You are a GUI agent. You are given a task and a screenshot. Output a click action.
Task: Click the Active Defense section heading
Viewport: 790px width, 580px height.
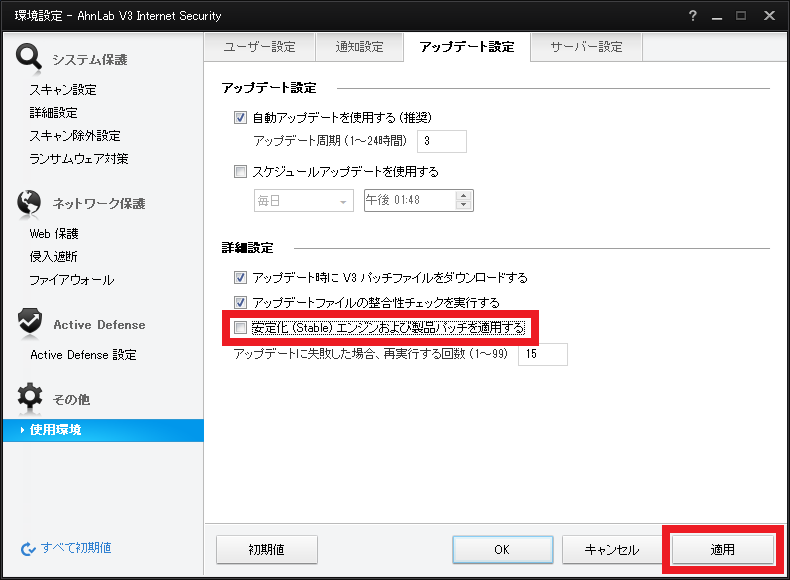coord(99,325)
